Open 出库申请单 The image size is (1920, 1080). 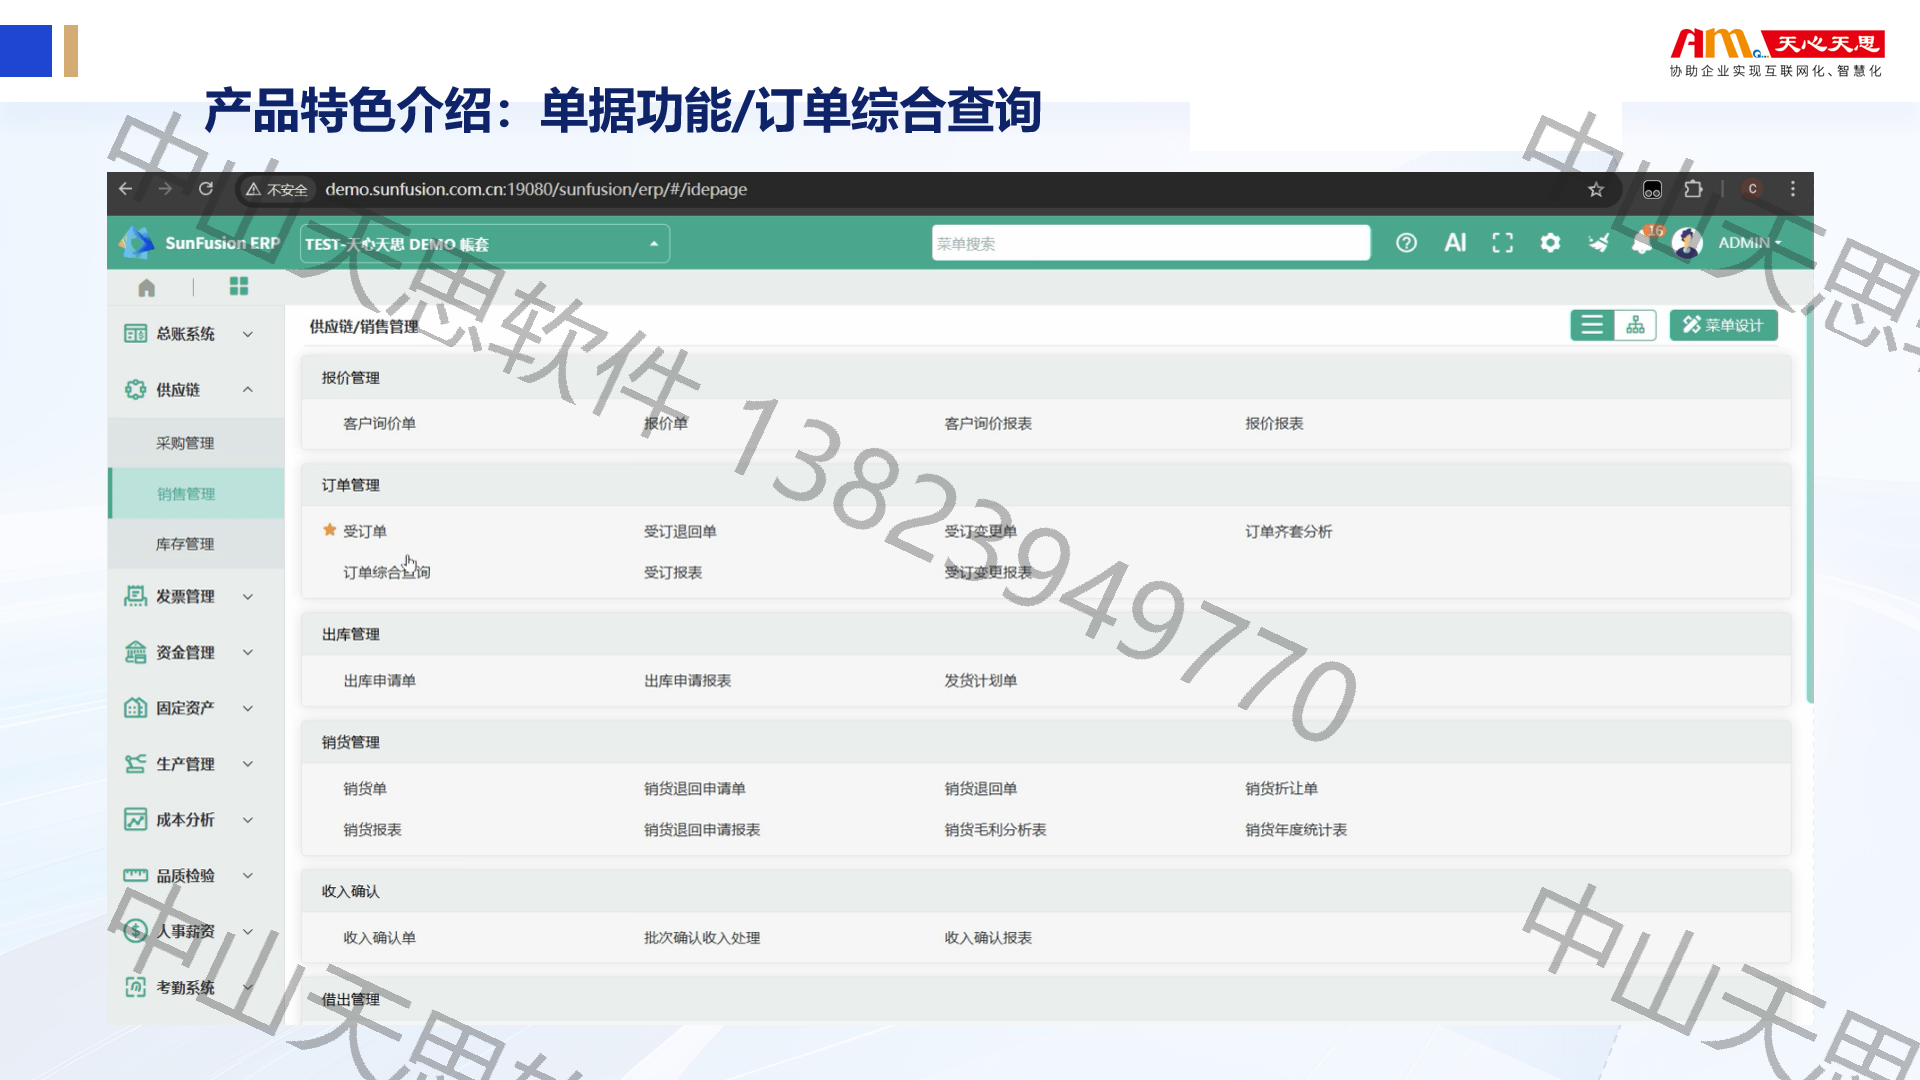tap(379, 681)
